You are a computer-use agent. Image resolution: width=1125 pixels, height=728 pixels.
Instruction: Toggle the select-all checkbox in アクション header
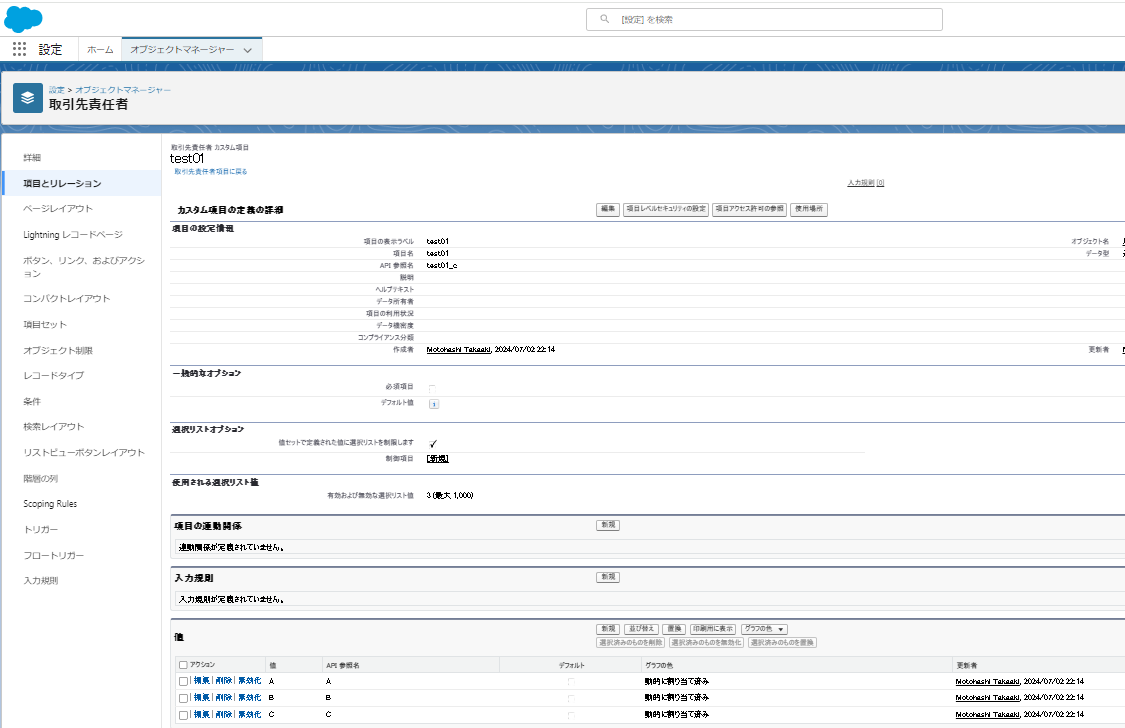pyautogui.click(x=183, y=665)
